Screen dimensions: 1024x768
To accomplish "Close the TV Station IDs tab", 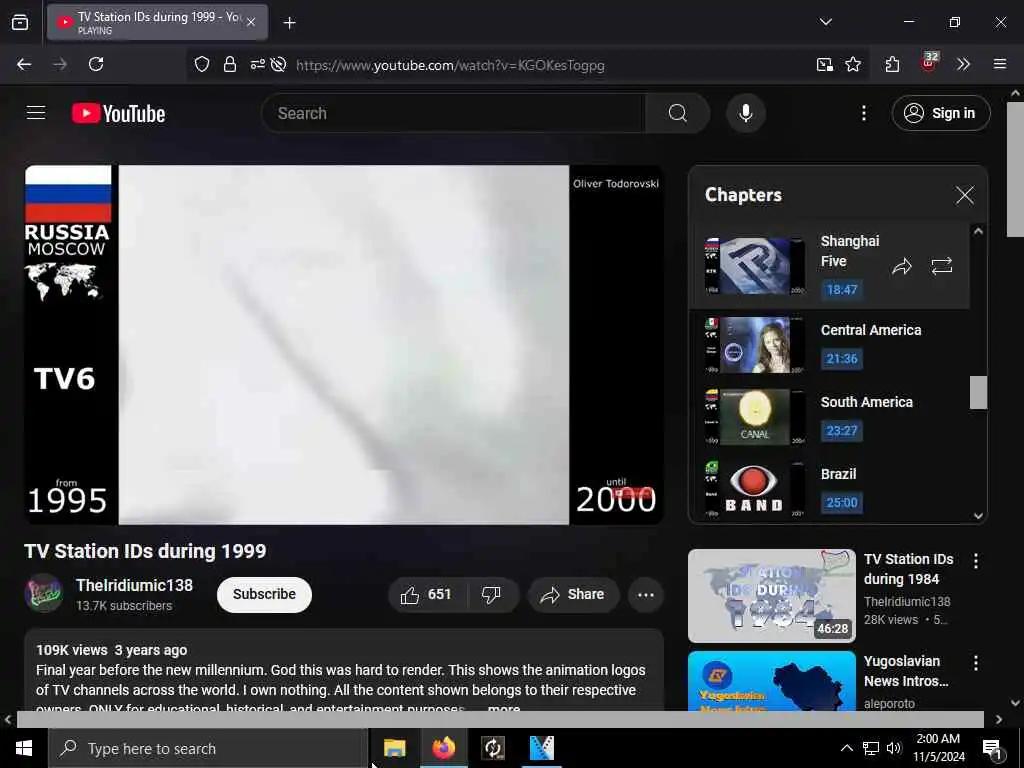I will tap(251, 22).
